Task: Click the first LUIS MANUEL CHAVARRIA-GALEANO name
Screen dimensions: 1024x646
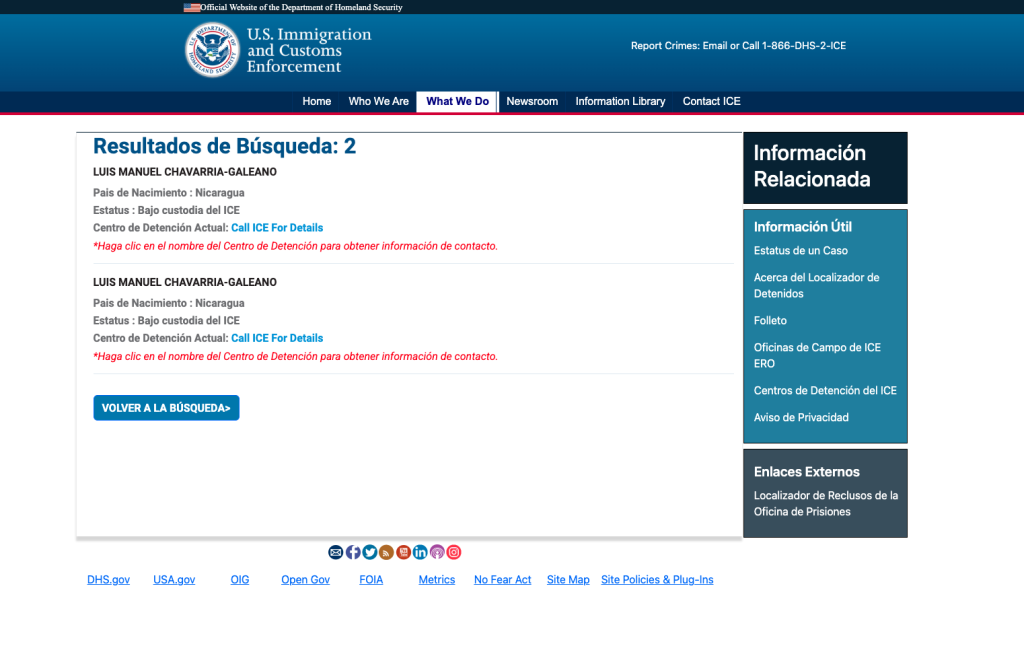Action: 185,172
